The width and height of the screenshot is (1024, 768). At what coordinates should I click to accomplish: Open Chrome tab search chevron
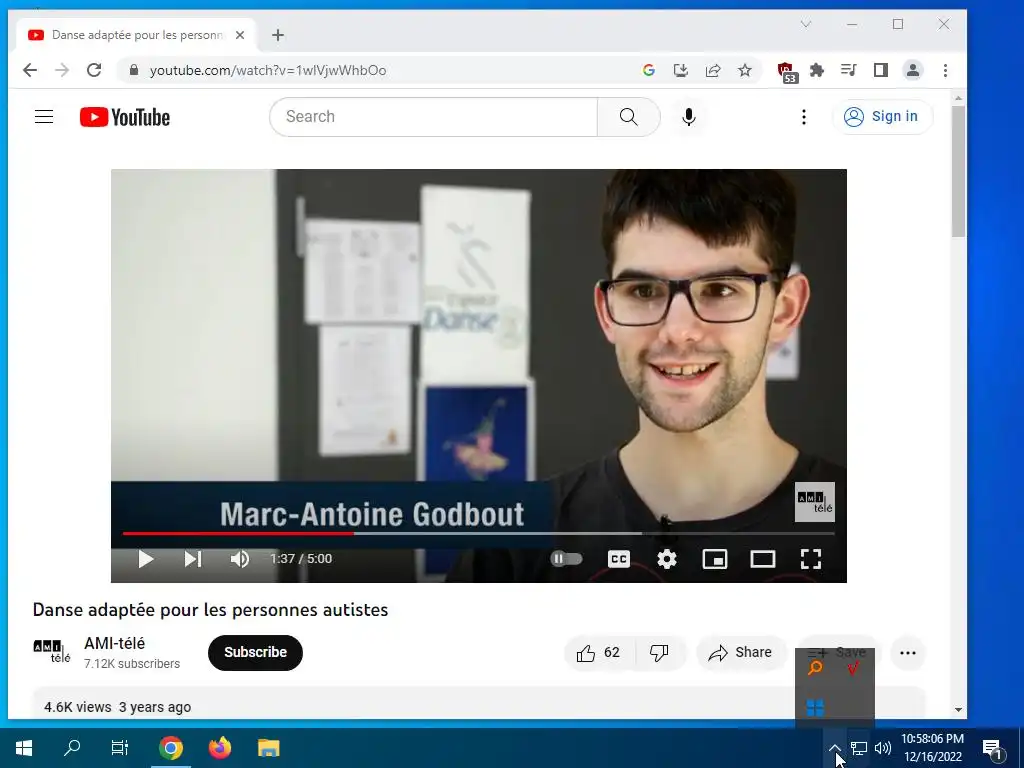806,24
